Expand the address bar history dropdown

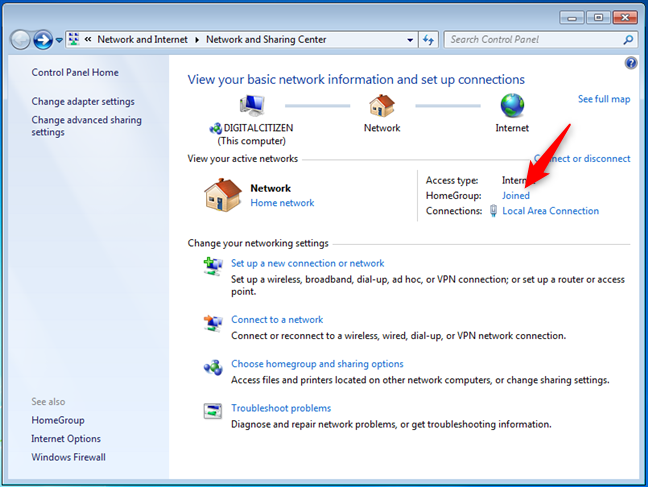pos(410,40)
